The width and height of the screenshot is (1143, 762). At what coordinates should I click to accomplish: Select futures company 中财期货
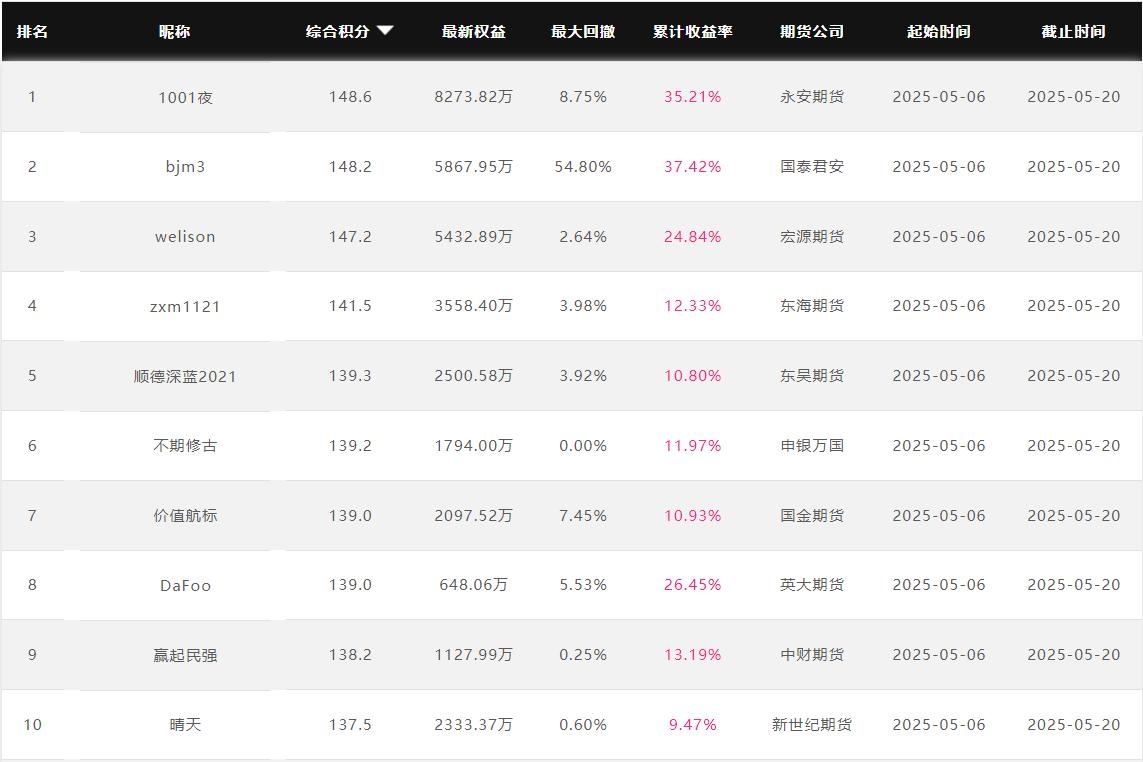(812, 655)
